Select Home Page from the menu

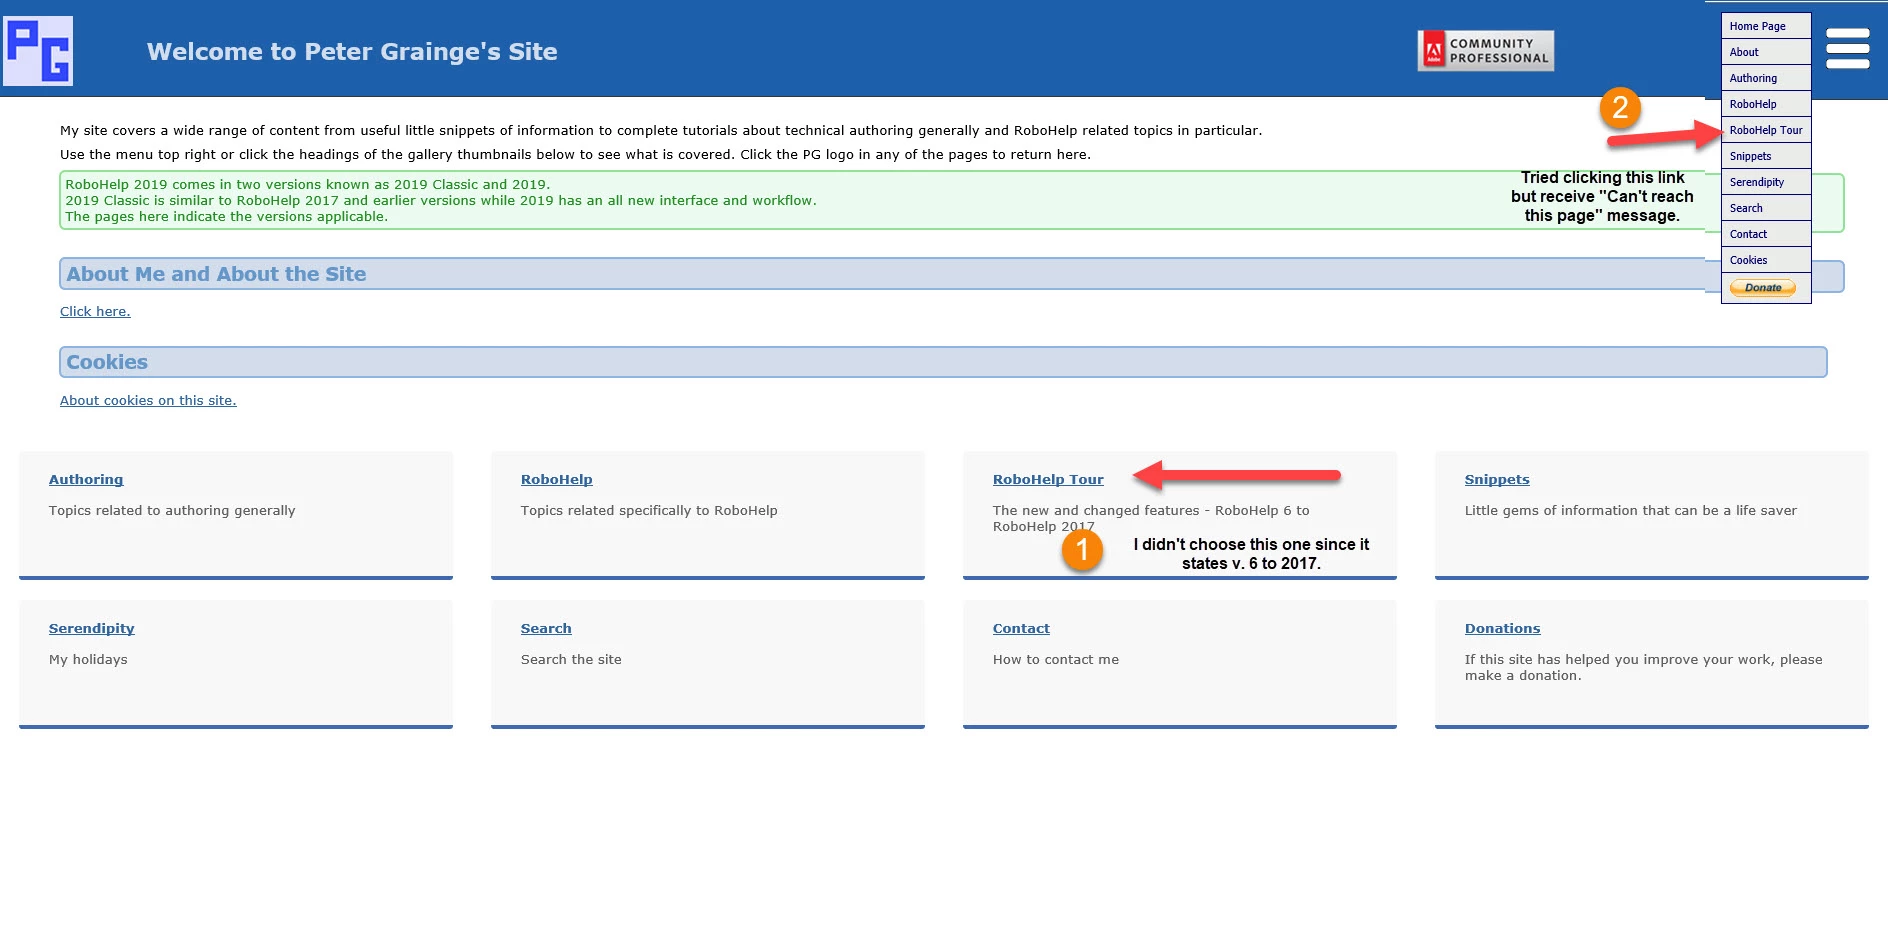pos(1766,26)
